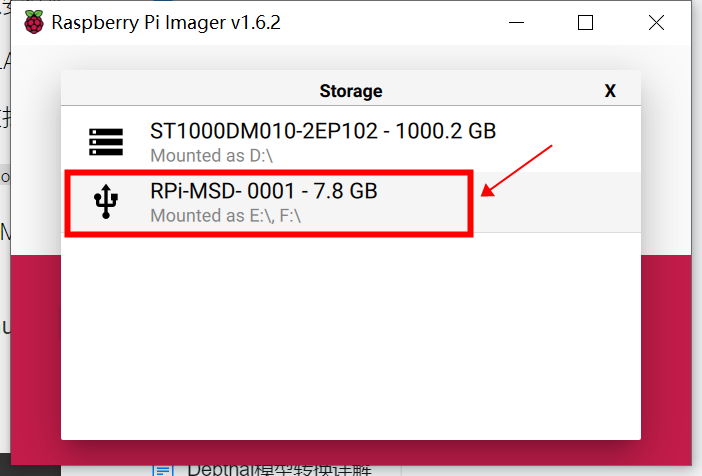Click the blue document icon at bottom

click(163, 468)
